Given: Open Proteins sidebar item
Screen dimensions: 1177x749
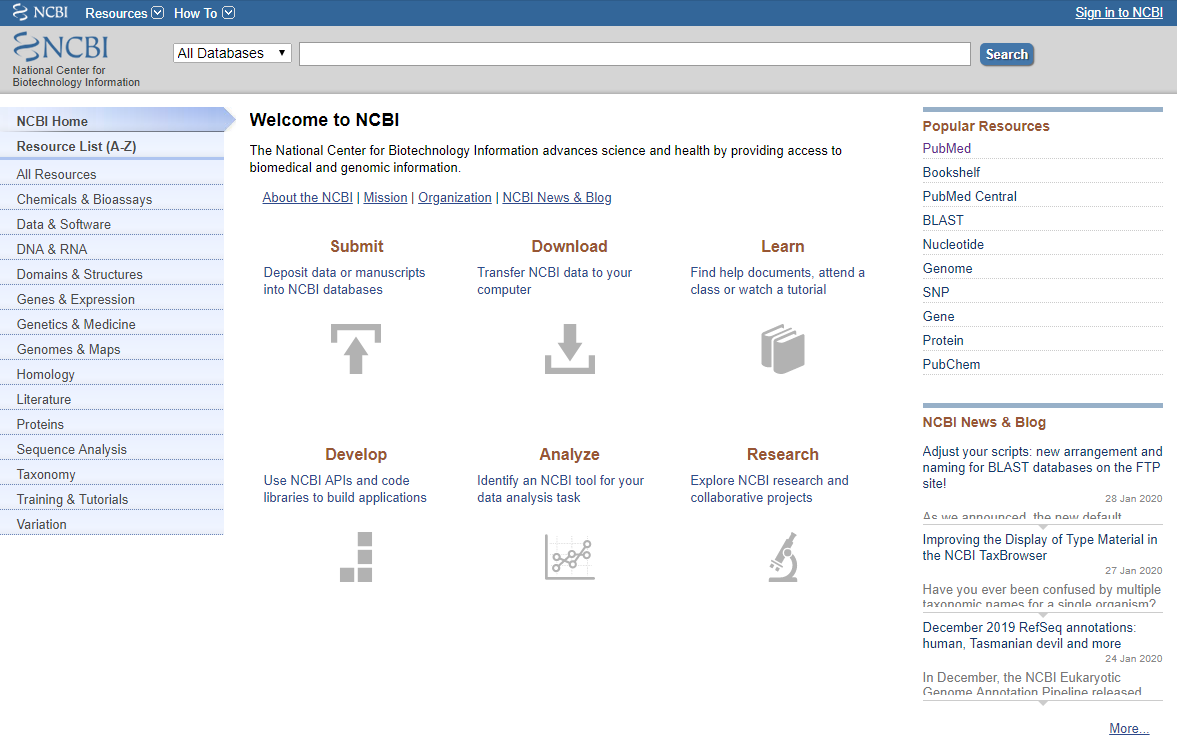Looking at the screenshot, I should coord(112,424).
